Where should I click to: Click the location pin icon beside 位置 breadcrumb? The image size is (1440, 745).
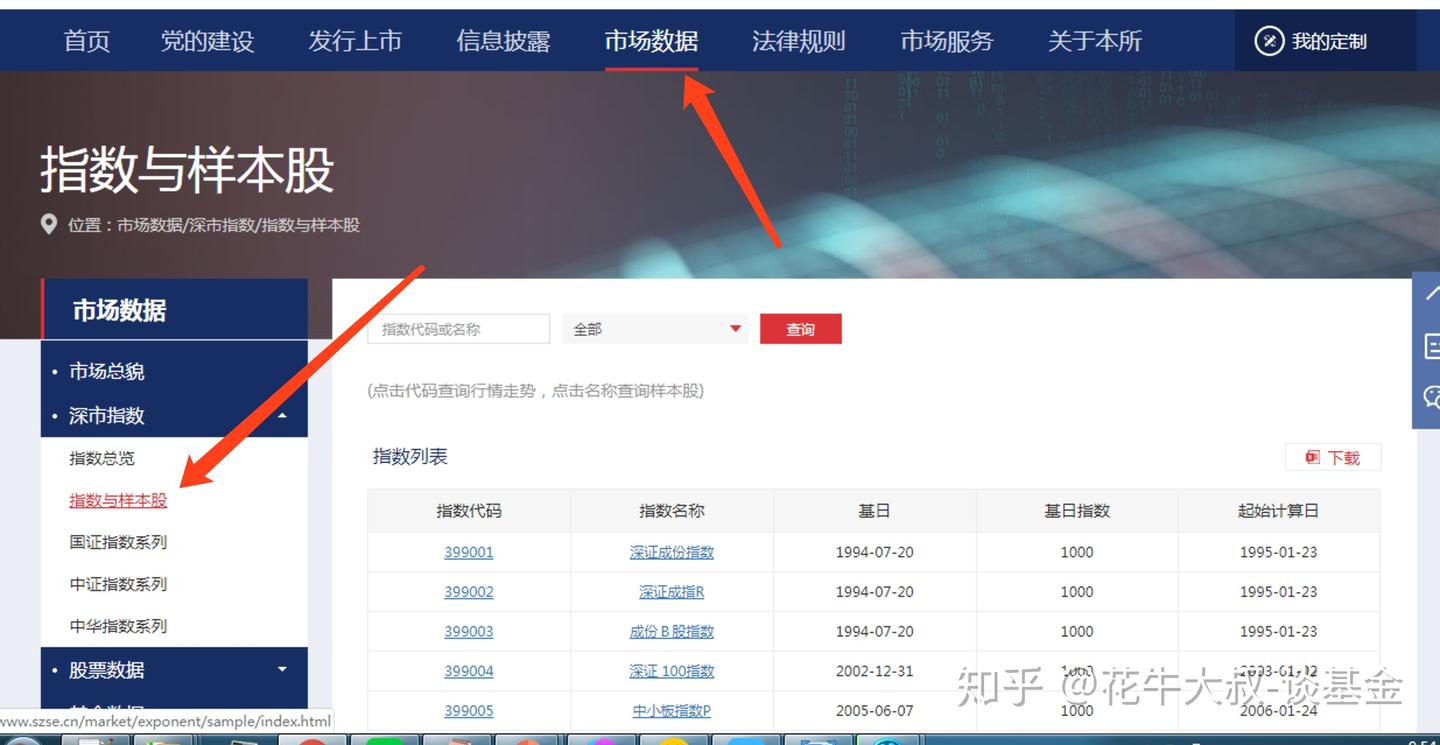coord(50,225)
